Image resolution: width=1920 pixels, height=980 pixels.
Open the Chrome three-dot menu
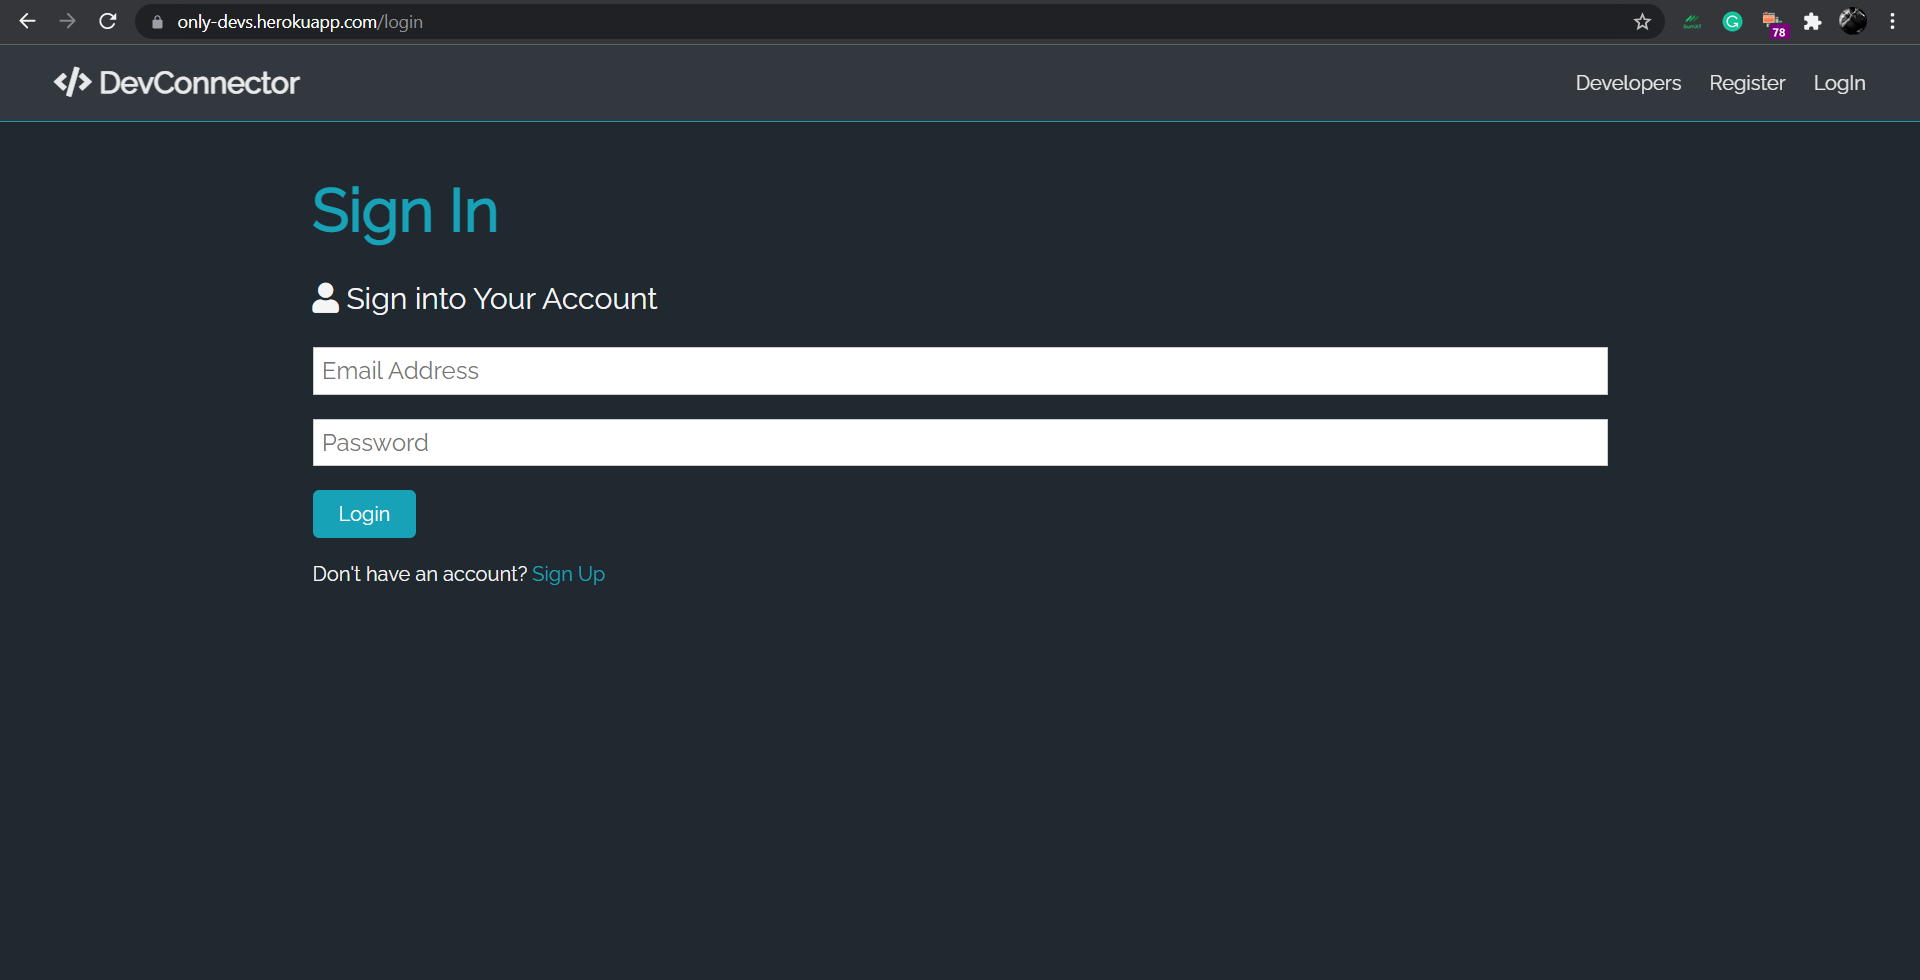[x=1893, y=21]
